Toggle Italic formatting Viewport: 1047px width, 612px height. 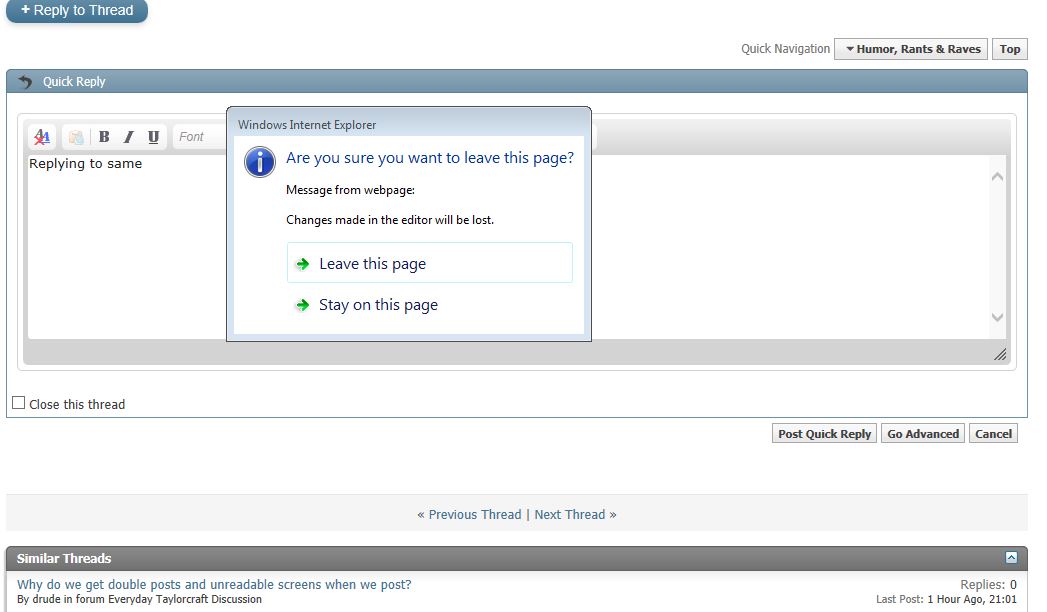(x=128, y=137)
